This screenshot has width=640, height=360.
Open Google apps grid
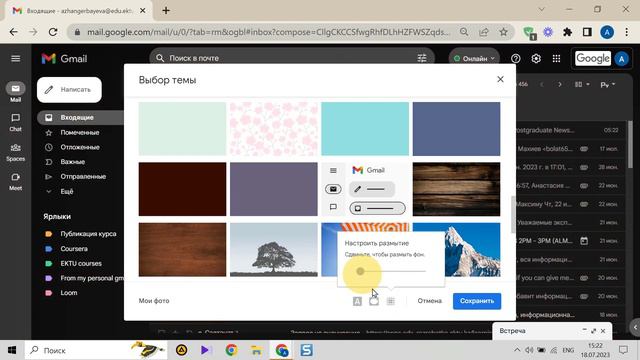[556, 58]
